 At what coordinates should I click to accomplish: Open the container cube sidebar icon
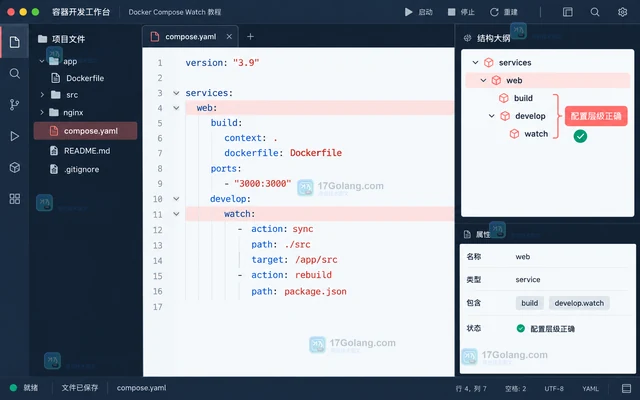(x=15, y=167)
